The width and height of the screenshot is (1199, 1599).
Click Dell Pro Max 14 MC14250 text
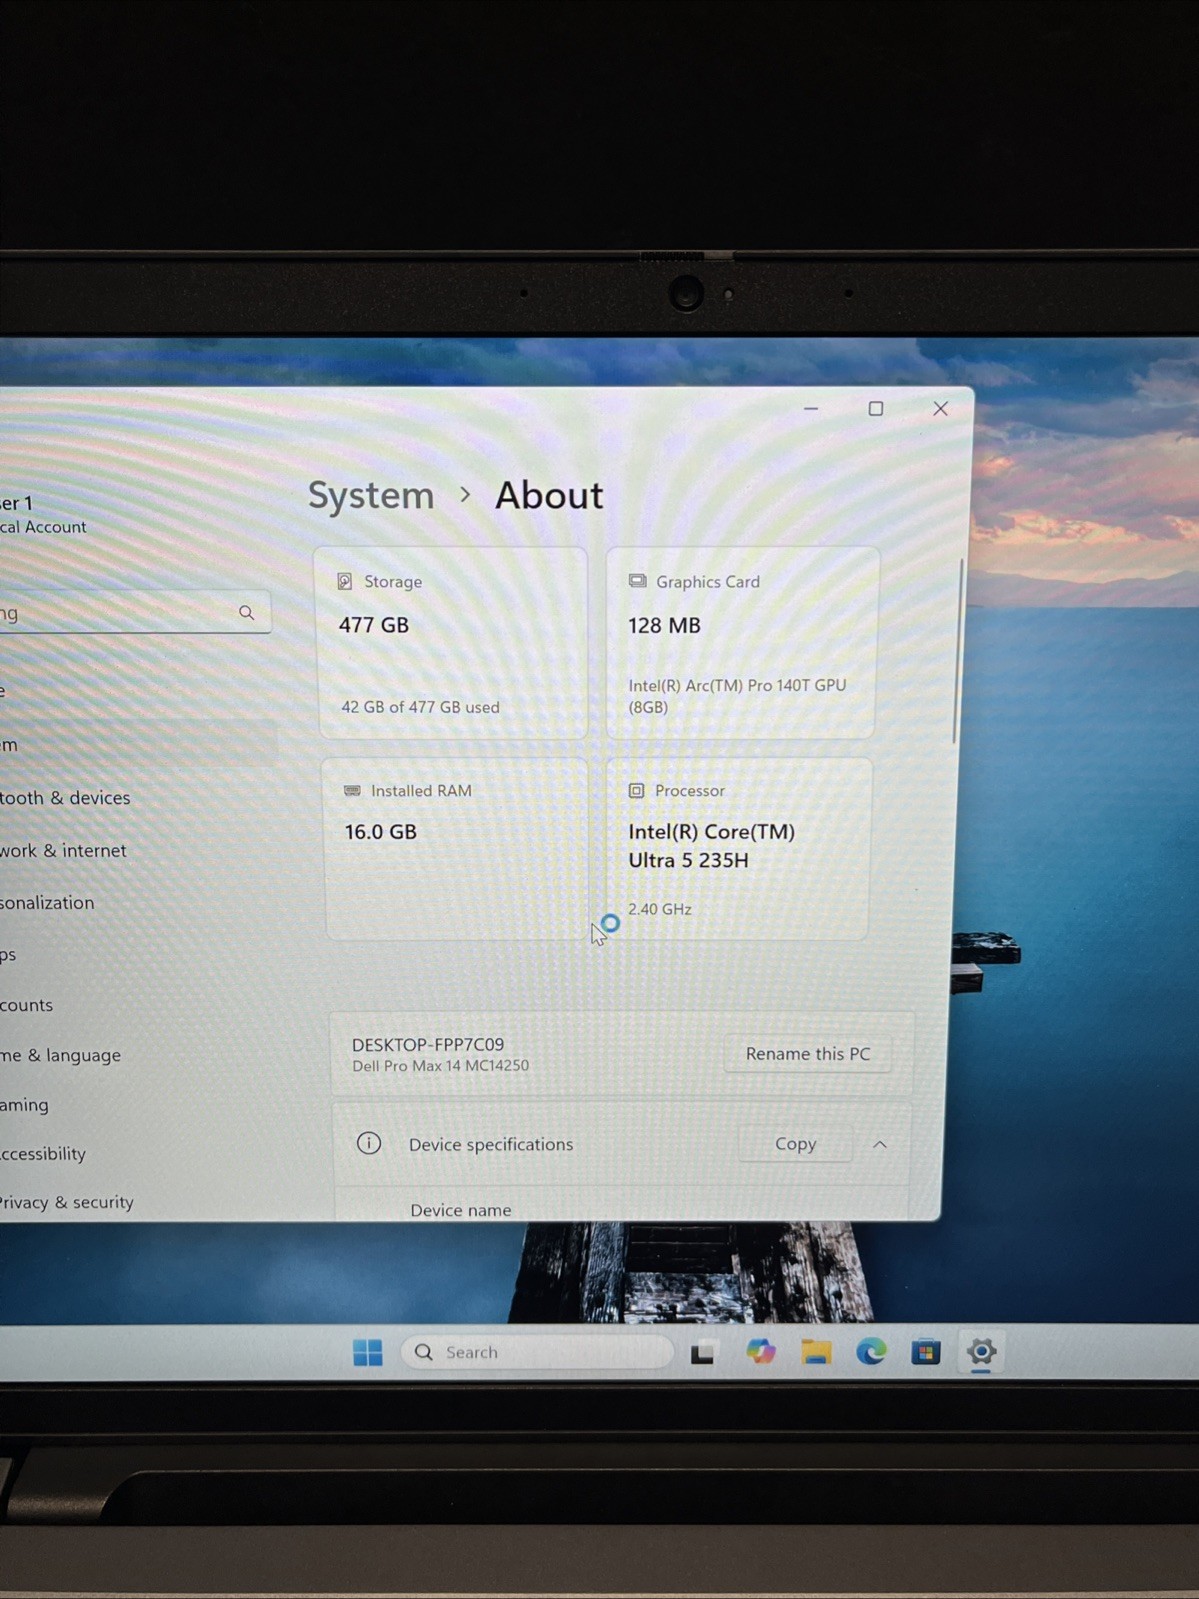pos(441,1066)
